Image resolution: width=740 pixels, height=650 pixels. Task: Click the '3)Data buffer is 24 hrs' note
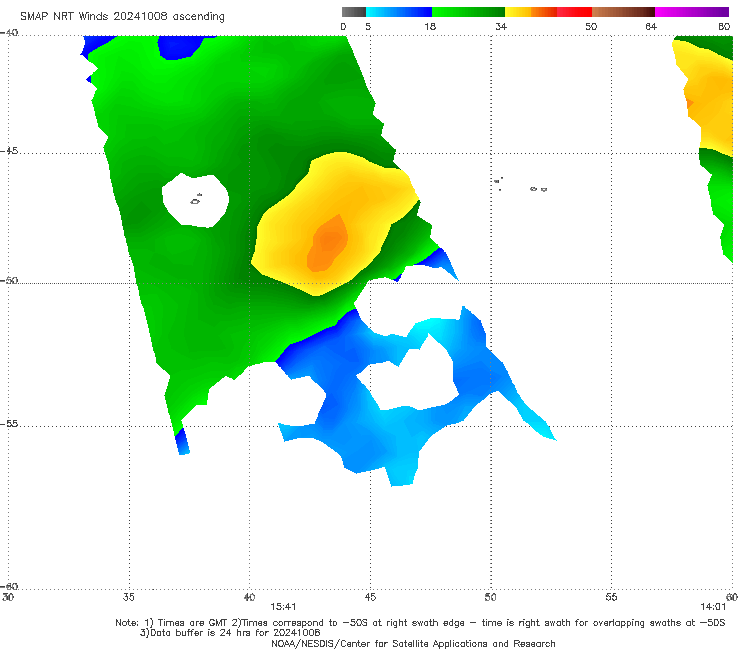(x=230, y=633)
